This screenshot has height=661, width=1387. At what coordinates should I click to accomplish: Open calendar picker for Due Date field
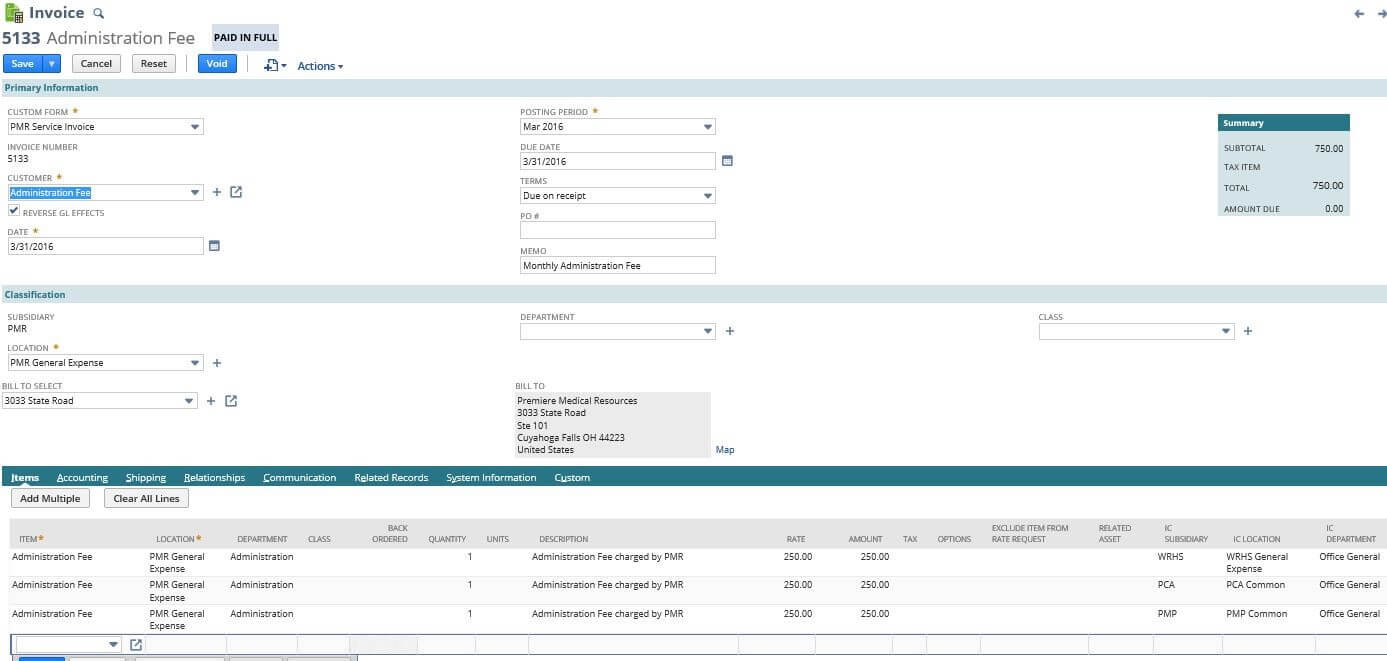(x=727, y=161)
